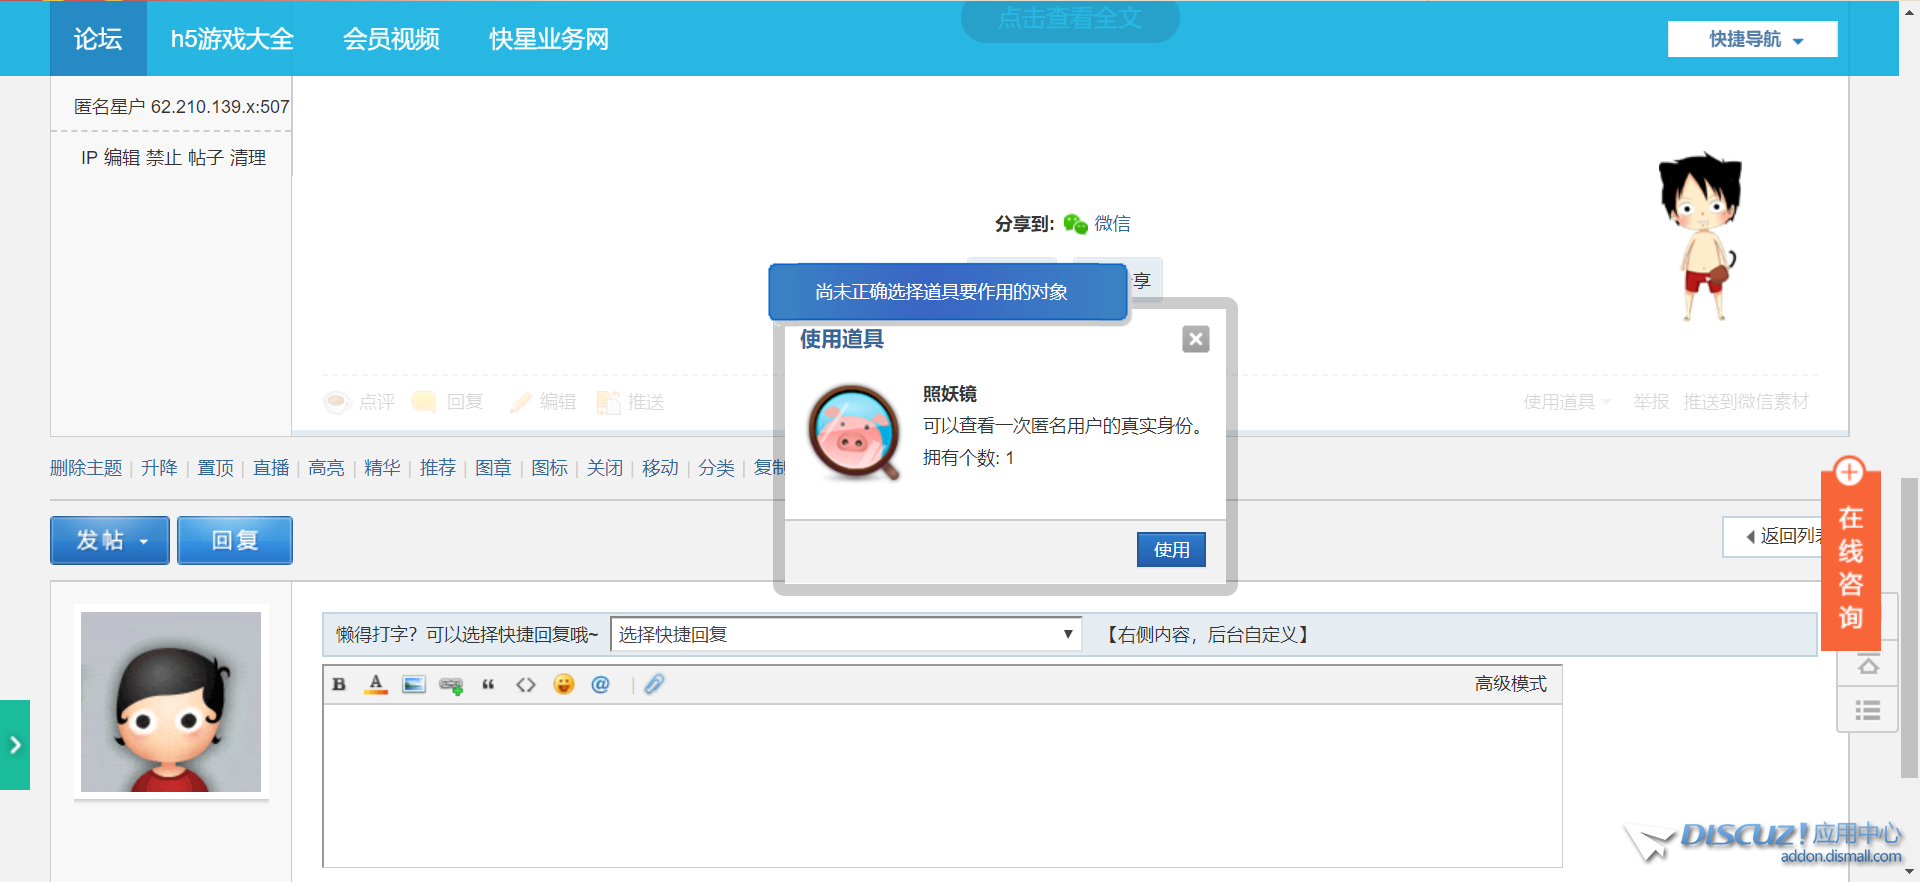Click 图章 moderation link
Viewport: 1920px width, 882px height.
click(x=493, y=468)
